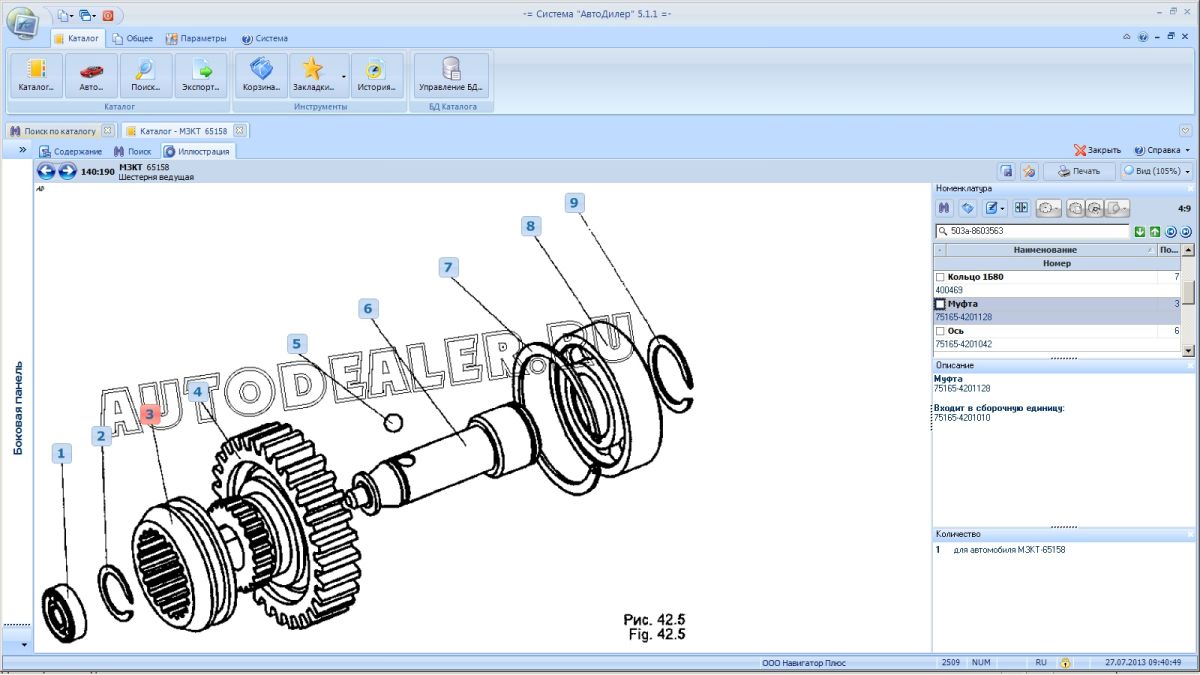The width and height of the screenshot is (1200, 675).
Task: Go to next illustration with forward arrow
Action: (67, 171)
